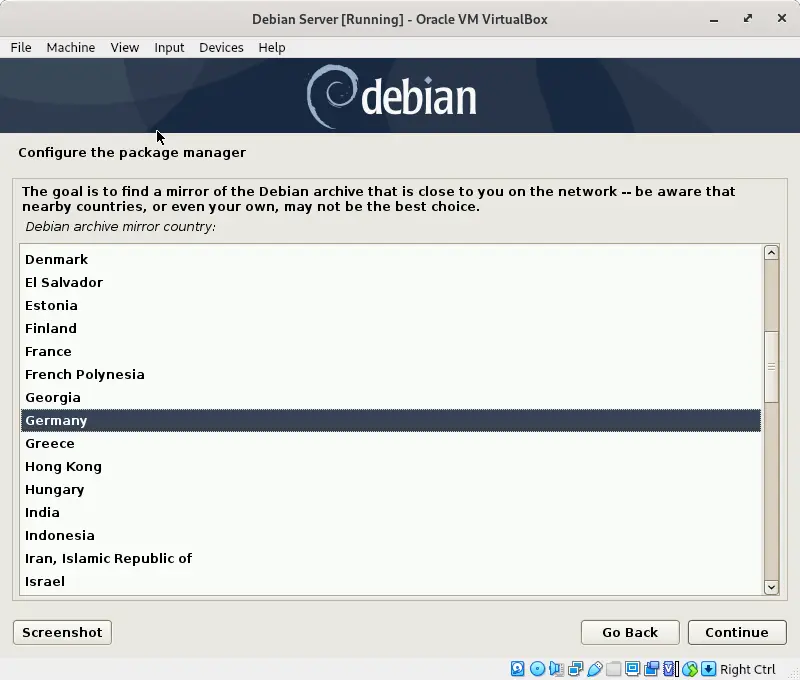
Task: Select Estonia as mirror country
Action: tap(391, 305)
